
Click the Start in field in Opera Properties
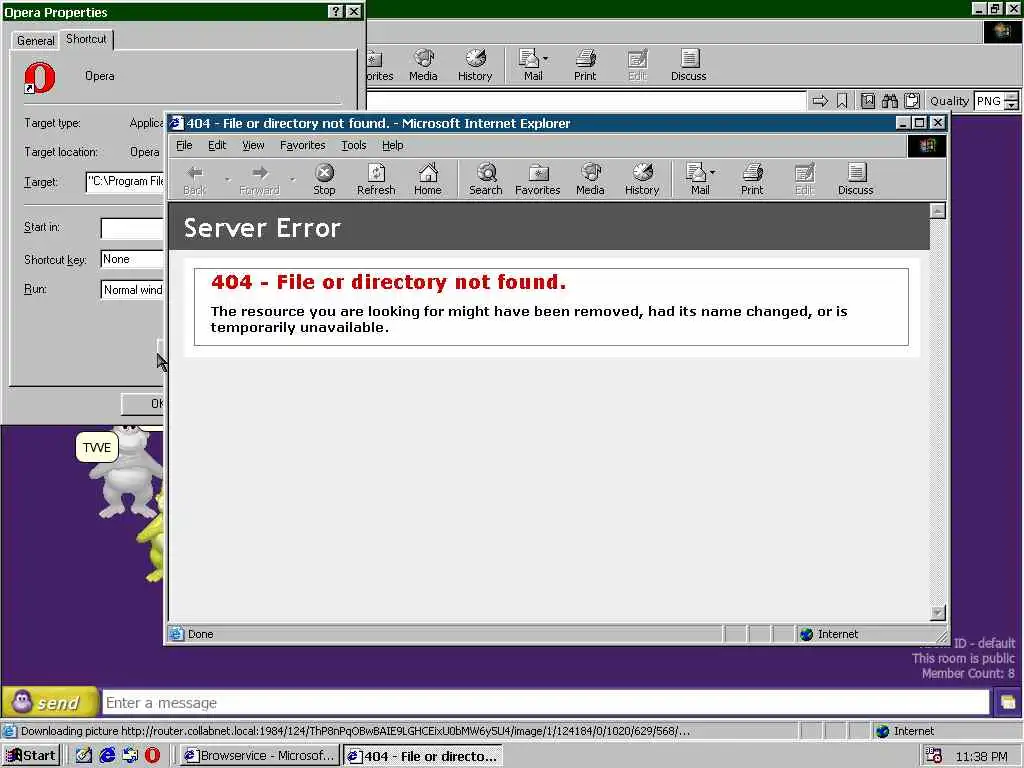132,228
